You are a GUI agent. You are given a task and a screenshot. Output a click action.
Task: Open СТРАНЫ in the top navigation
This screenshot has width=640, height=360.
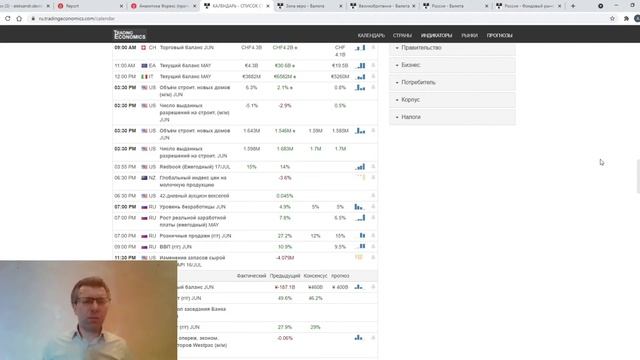[402, 36]
